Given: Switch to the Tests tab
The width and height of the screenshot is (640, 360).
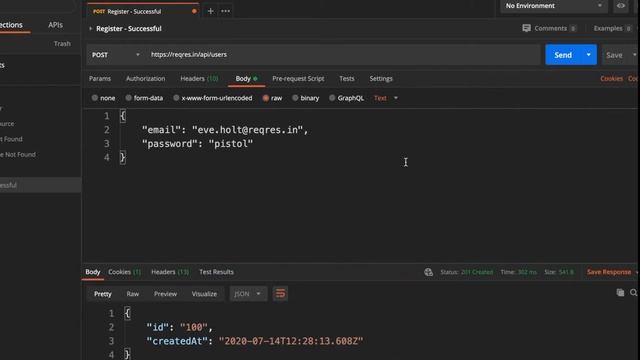Looking at the screenshot, I should click(347, 78).
